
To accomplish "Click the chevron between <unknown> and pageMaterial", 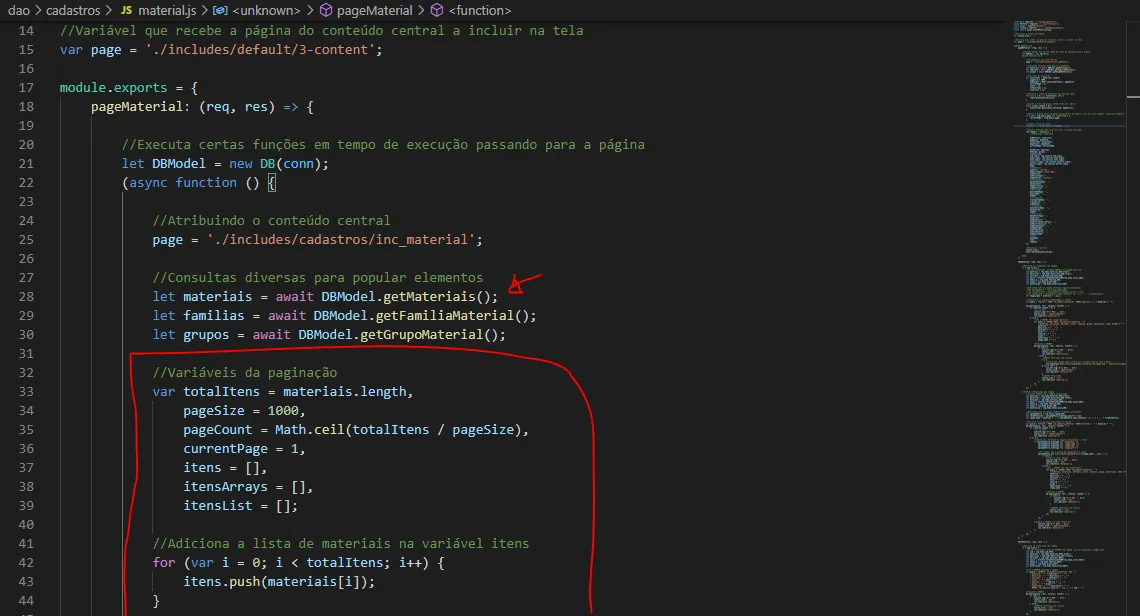I will coord(310,10).
